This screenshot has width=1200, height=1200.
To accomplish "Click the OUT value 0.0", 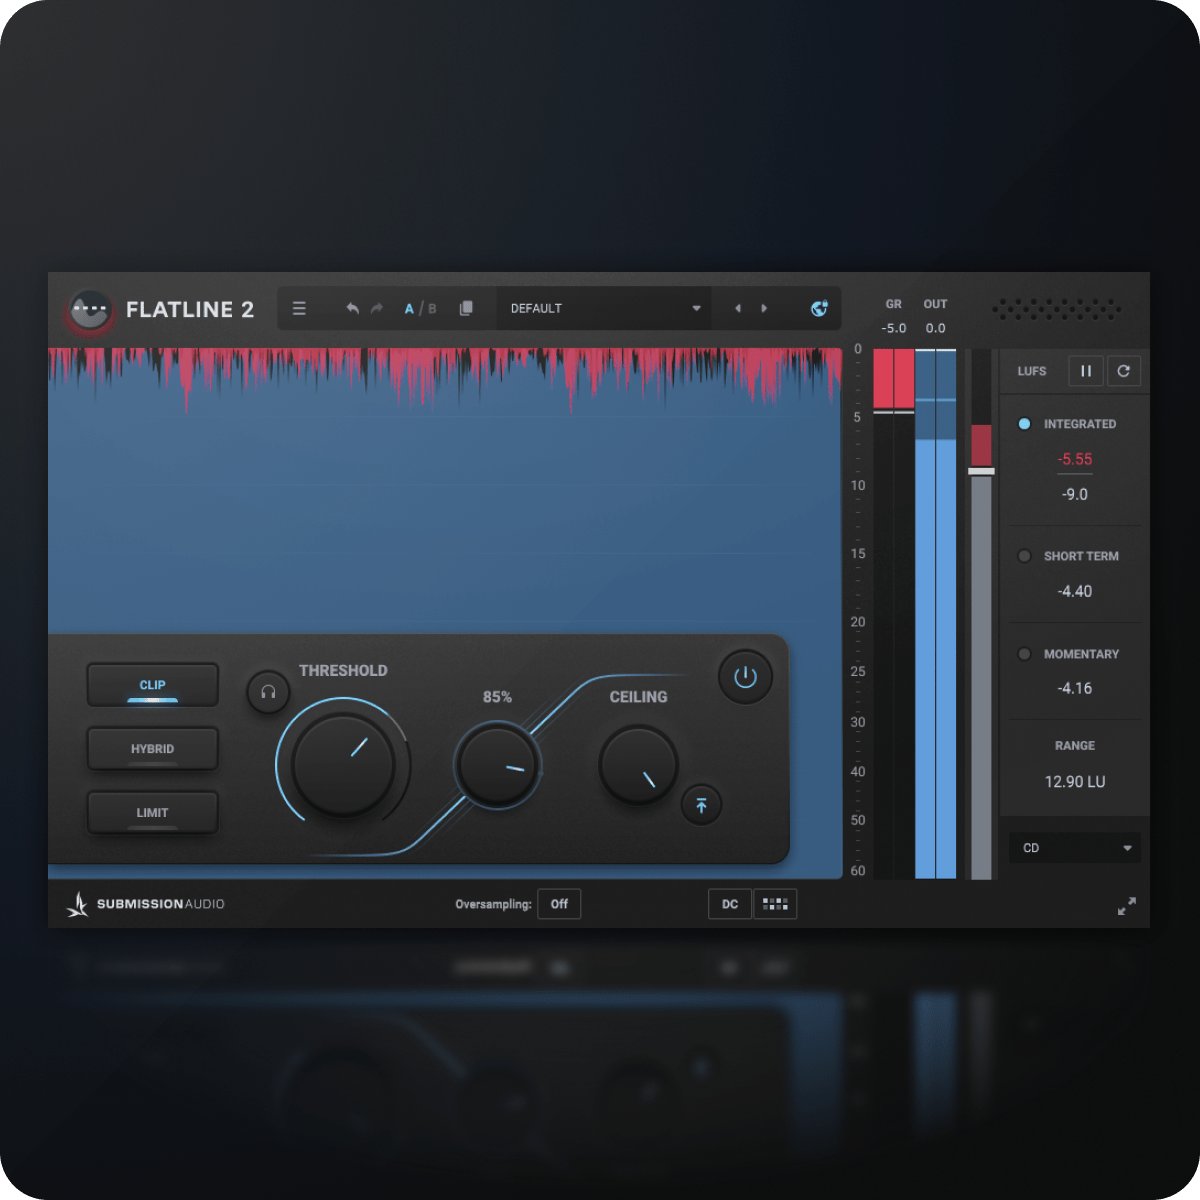I will (x=935, y=328).
